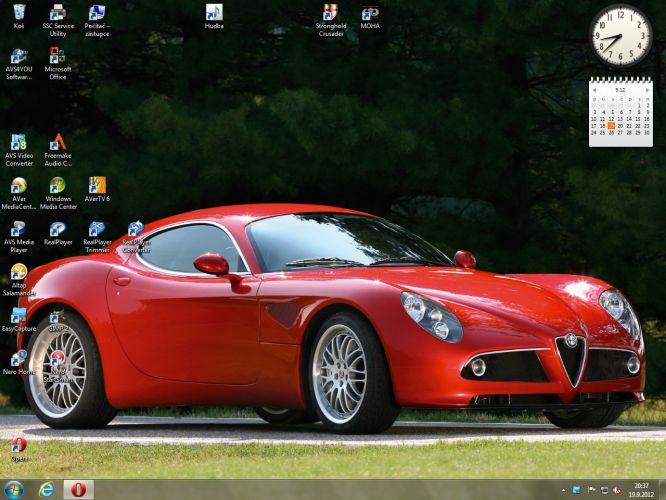Open the EasyCapture shortcut

click(19, 319)
